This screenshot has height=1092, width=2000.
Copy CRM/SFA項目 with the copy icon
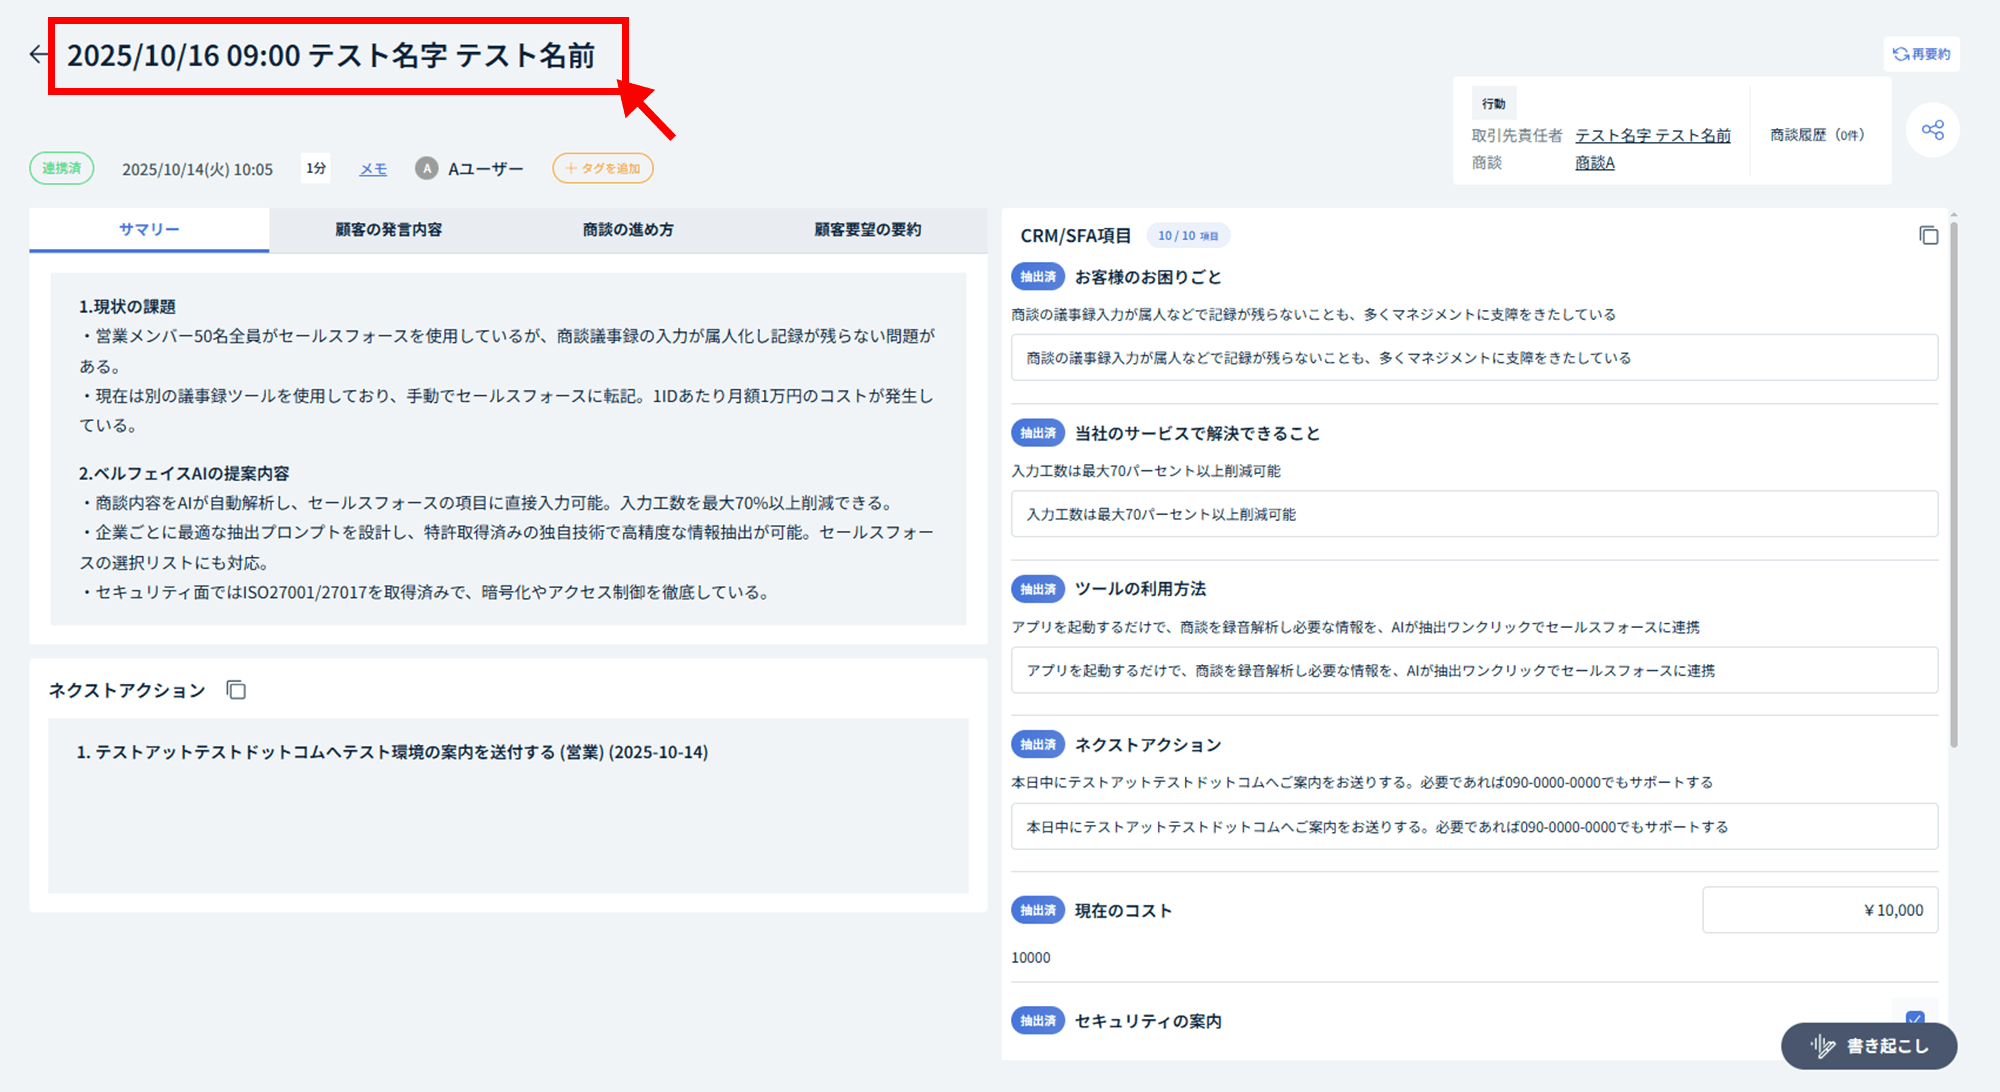(x=1928, y=236)
